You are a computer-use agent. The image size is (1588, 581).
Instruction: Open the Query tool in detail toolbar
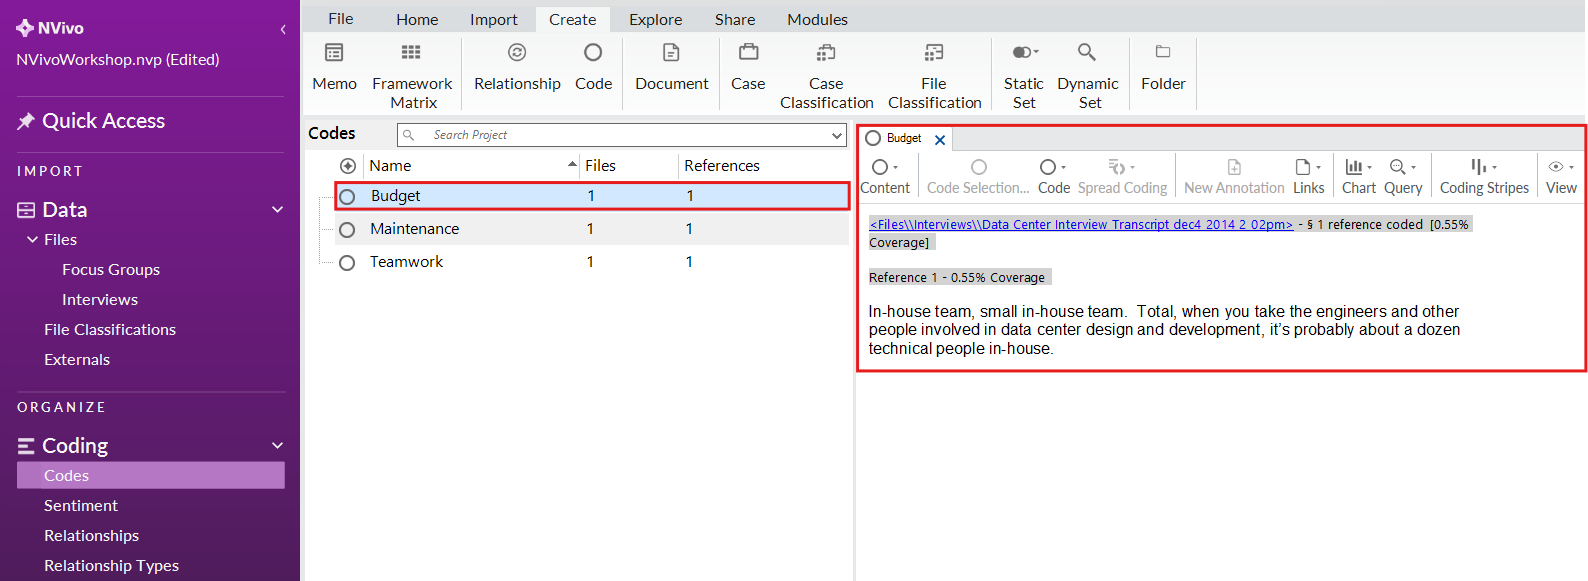(1403, 176)
